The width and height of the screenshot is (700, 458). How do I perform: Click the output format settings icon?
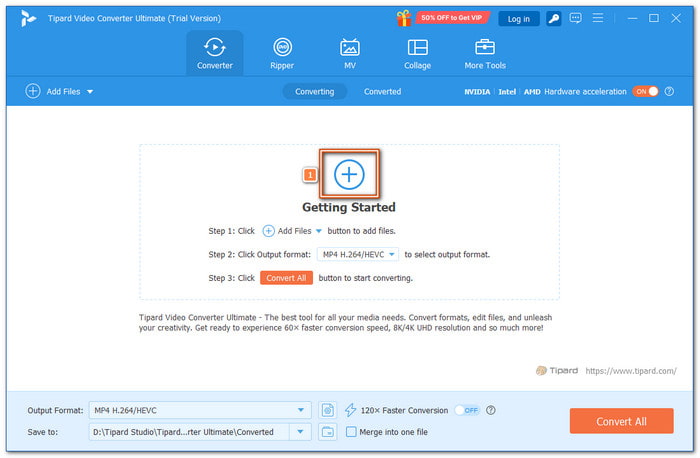(328, 410)
